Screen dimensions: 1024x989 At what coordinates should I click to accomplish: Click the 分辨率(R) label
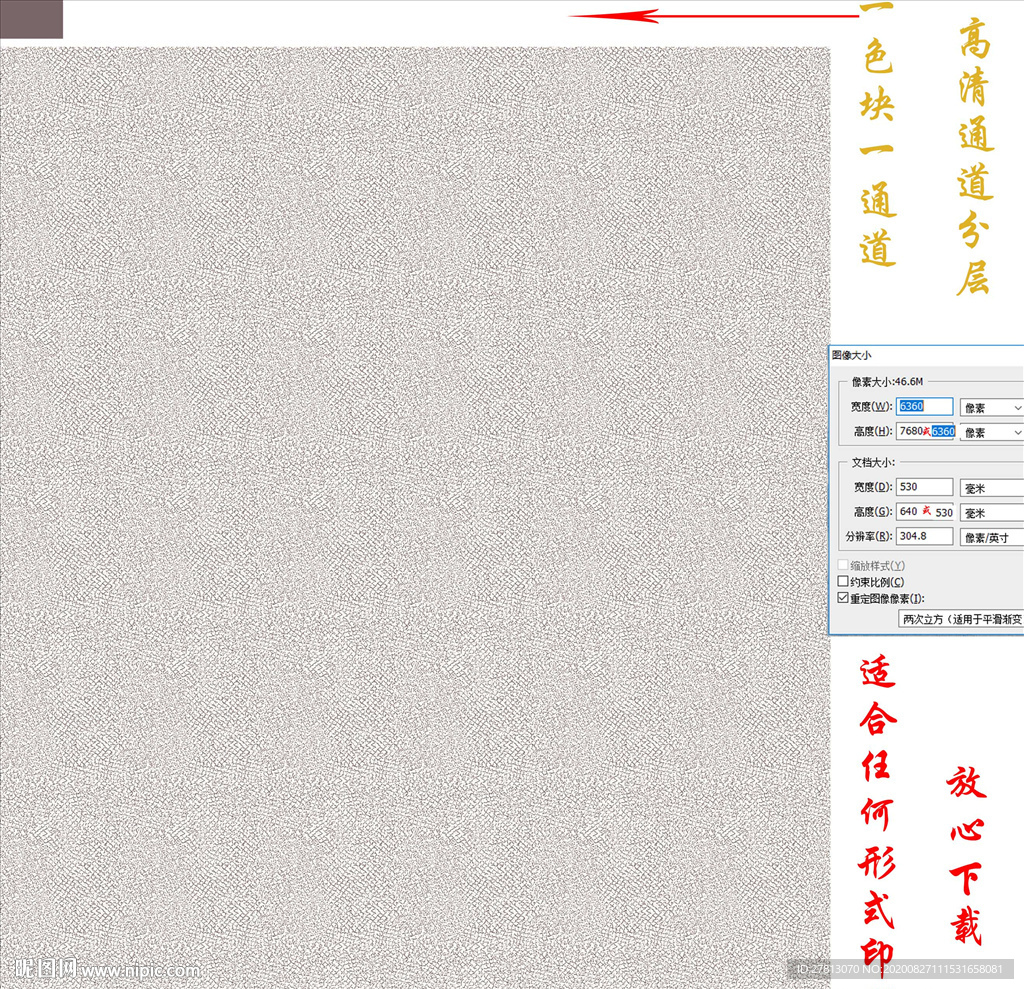coord(869,536)
